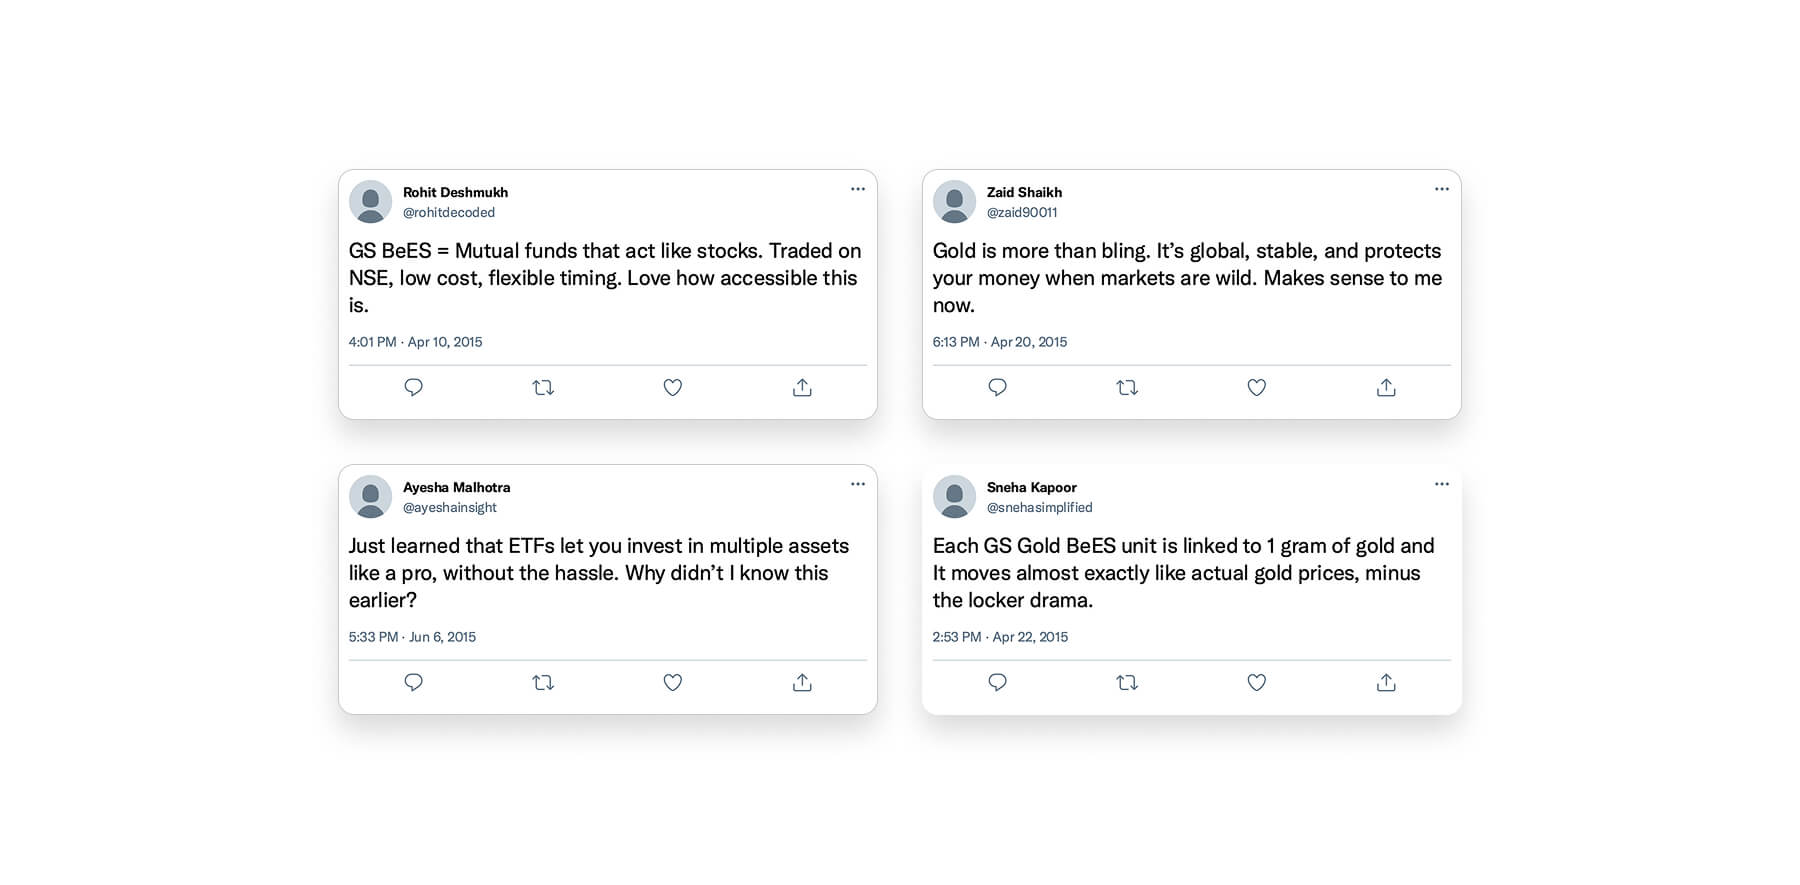Reply to Sneha Kapoor's tweet
Image resolution: width=1800 pixels, height=885 pixels.
click(x=997, y=682)
